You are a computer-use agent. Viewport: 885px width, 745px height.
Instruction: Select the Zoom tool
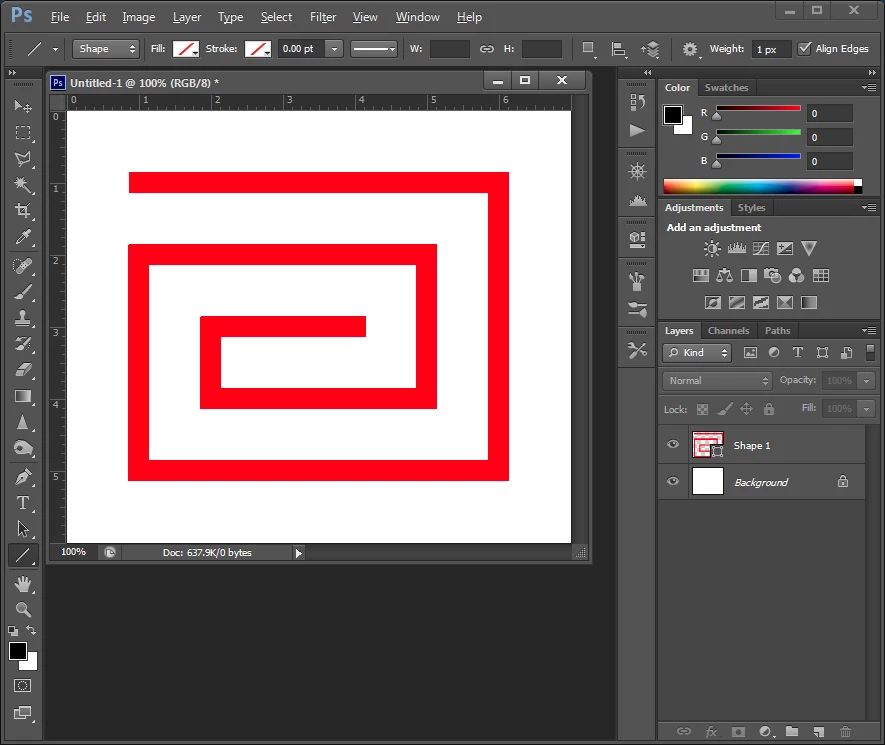pos(23,610)
